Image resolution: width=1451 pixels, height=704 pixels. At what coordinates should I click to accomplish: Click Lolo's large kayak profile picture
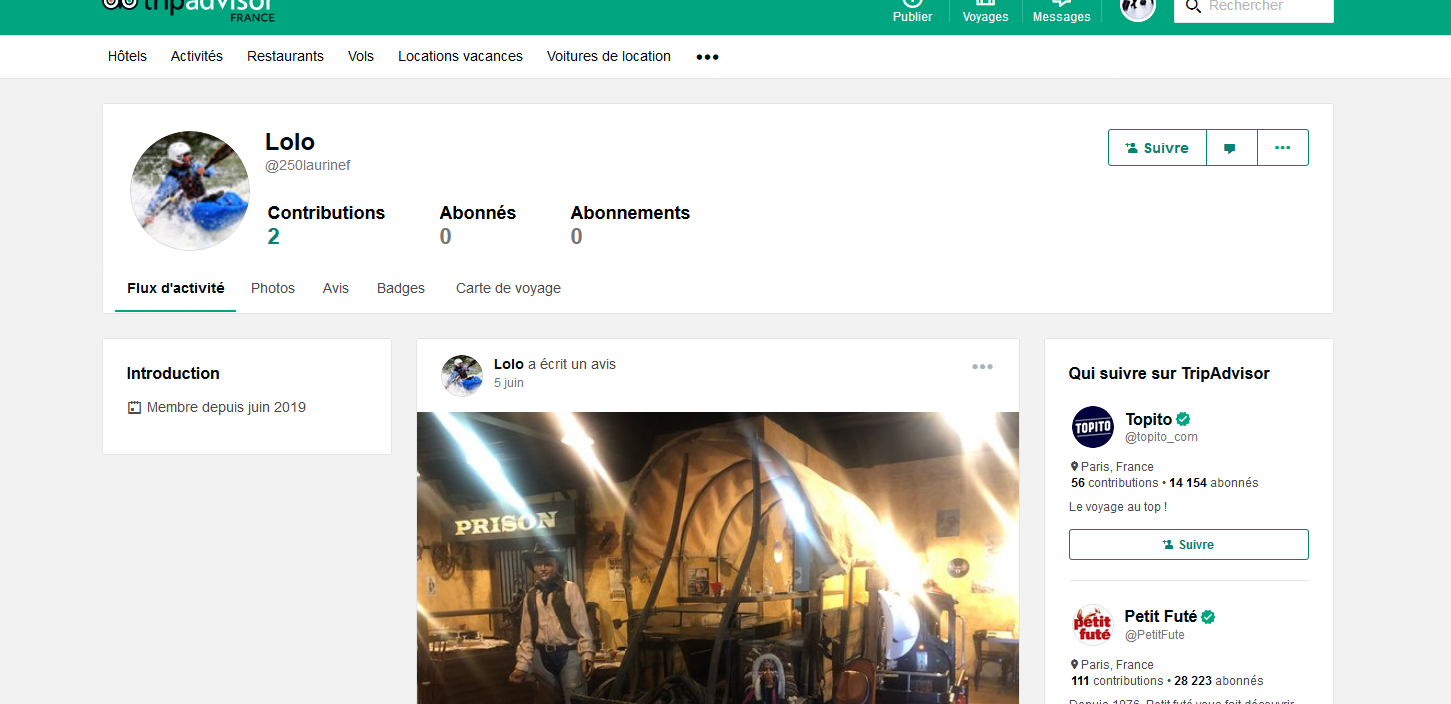(190, 190)
